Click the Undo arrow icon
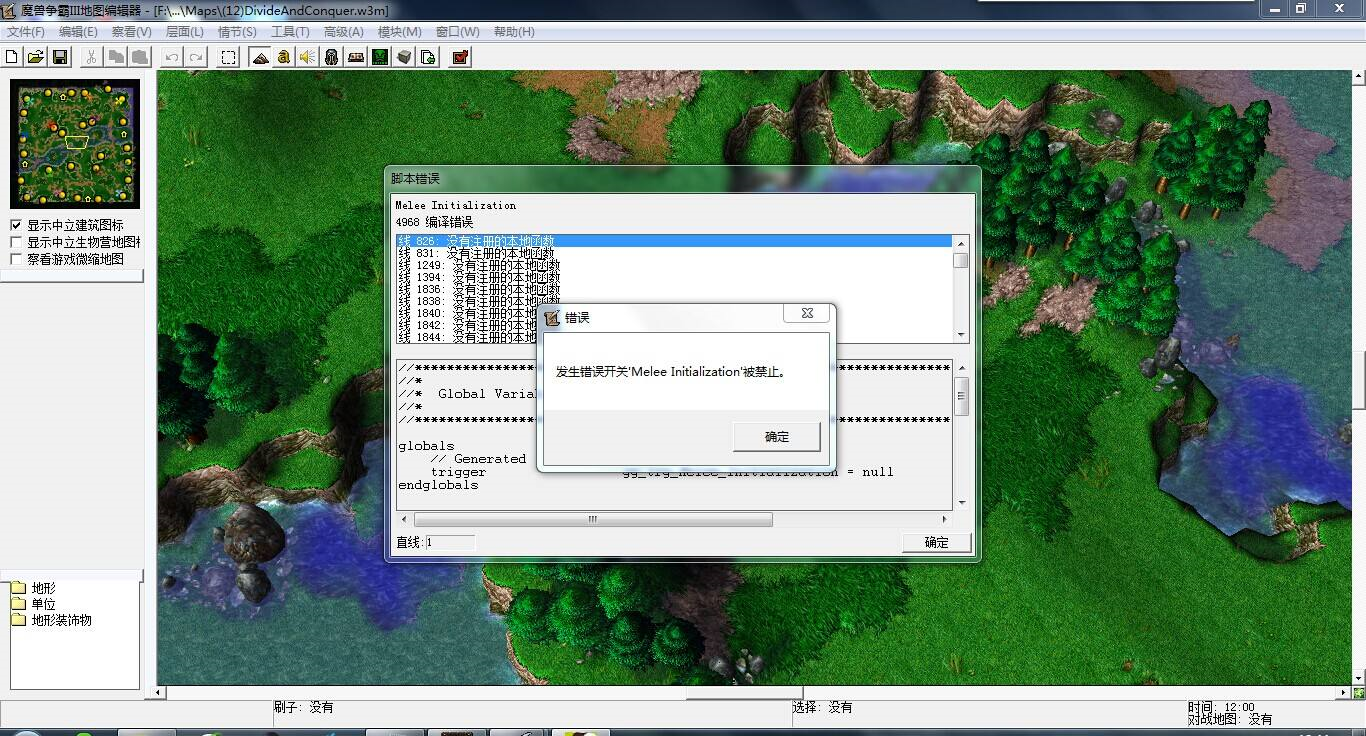Image resolution: width=1366 pixels, height=736 pixels. pyautogui.click(x=172, y=57)
